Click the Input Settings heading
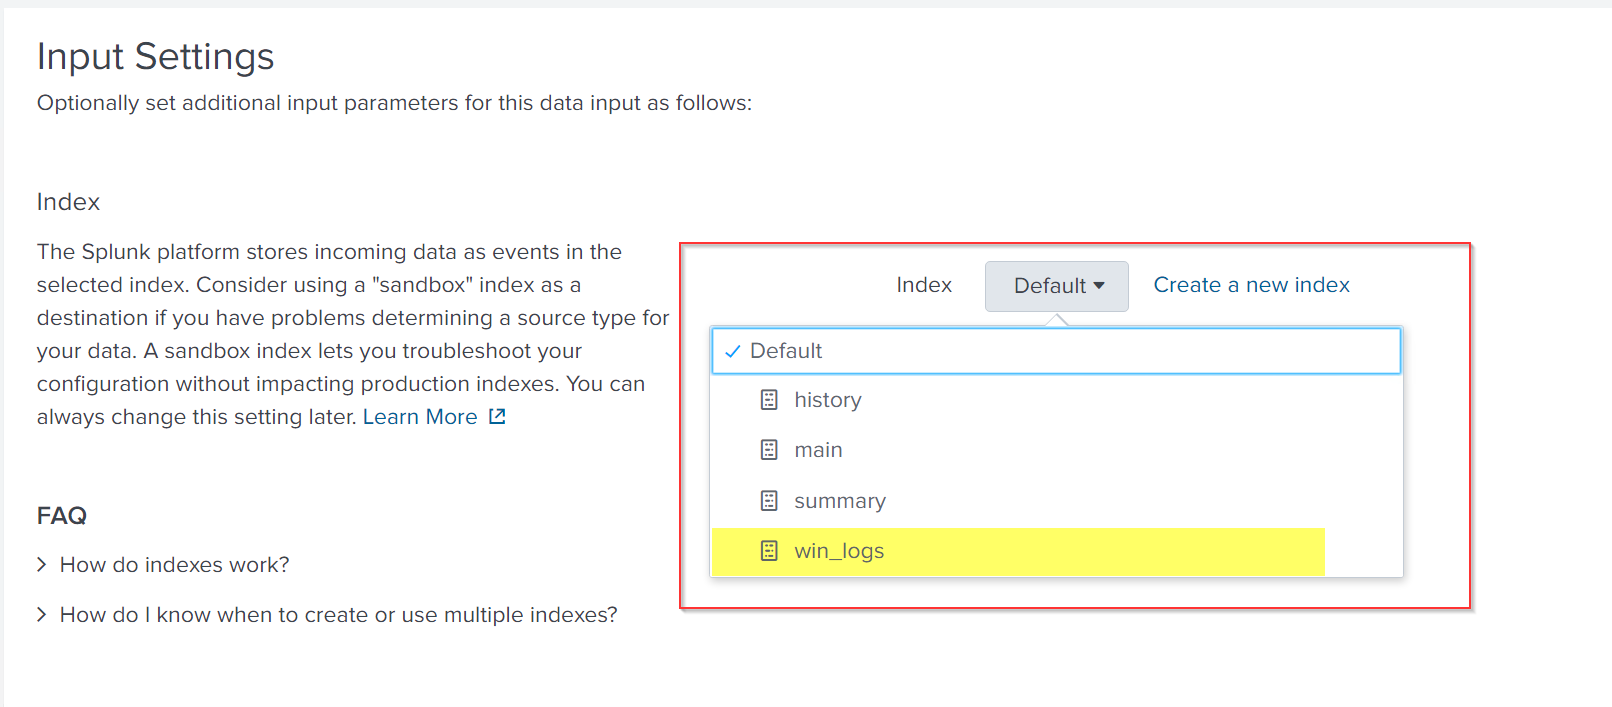The width and height of the screenshot is (1612, 707). tap(155, 57)
